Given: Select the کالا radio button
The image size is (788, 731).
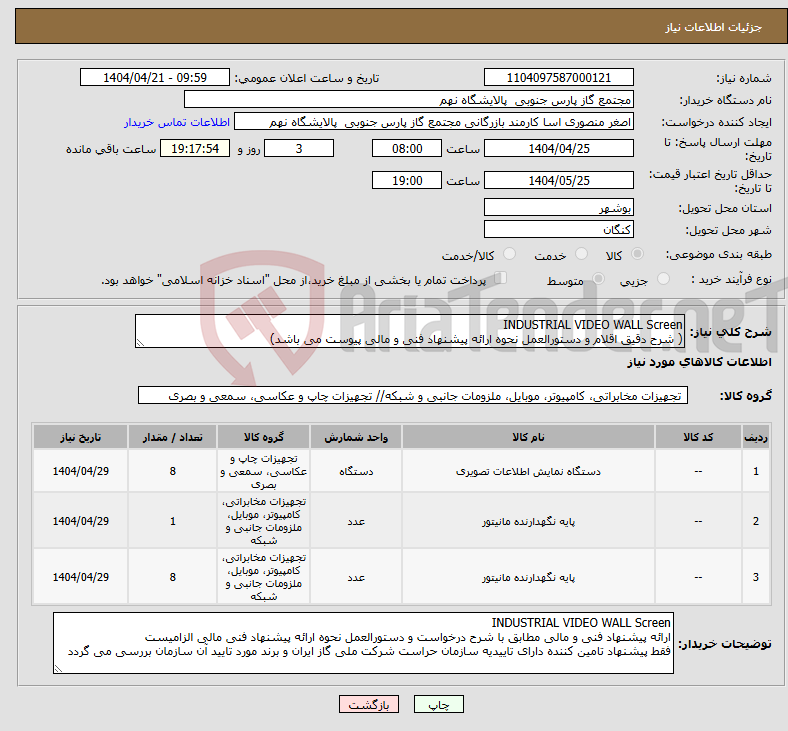Looking at the screenshot, I should tap(637, 254).
